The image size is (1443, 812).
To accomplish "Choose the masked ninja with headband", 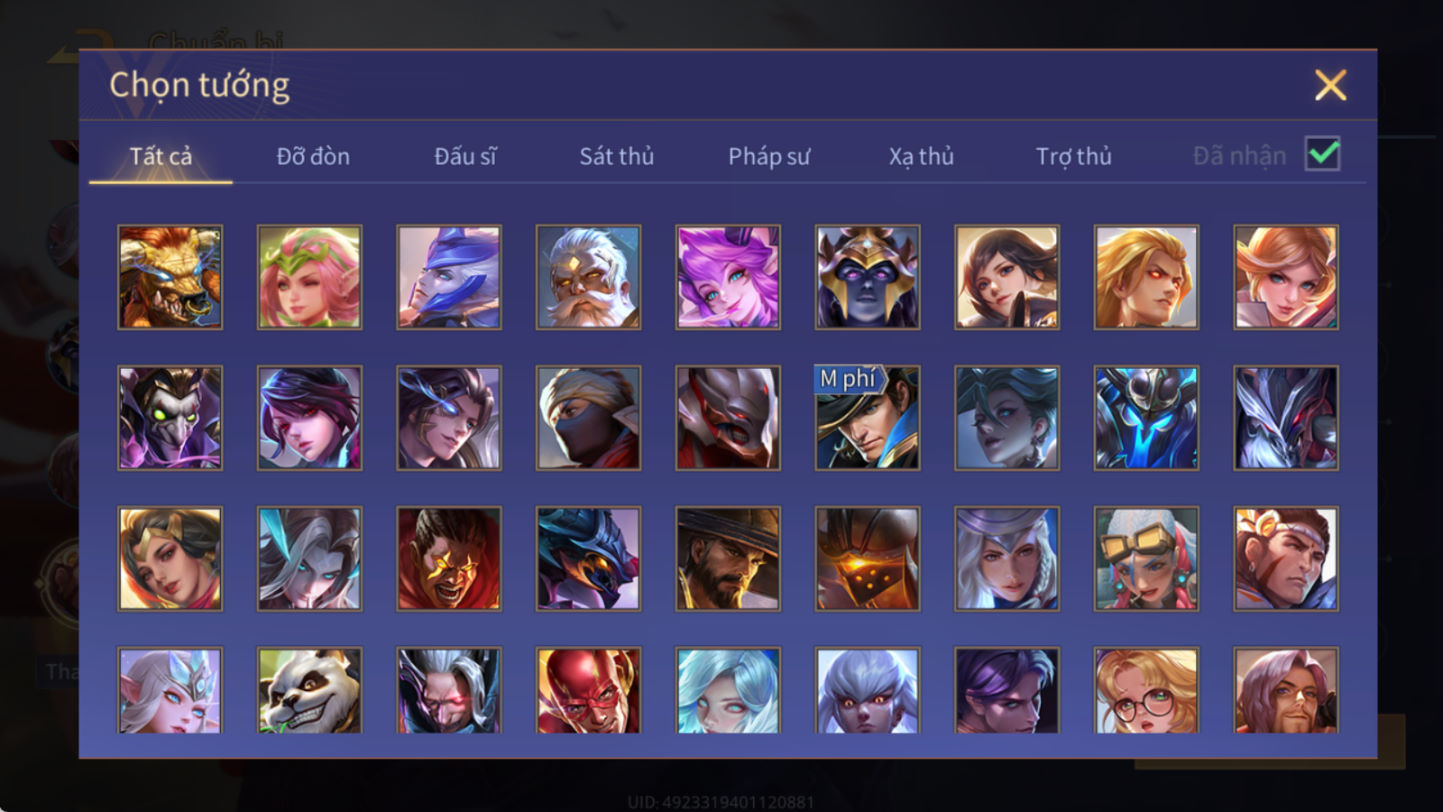I will pyautogui.click(x=588, y=418).
